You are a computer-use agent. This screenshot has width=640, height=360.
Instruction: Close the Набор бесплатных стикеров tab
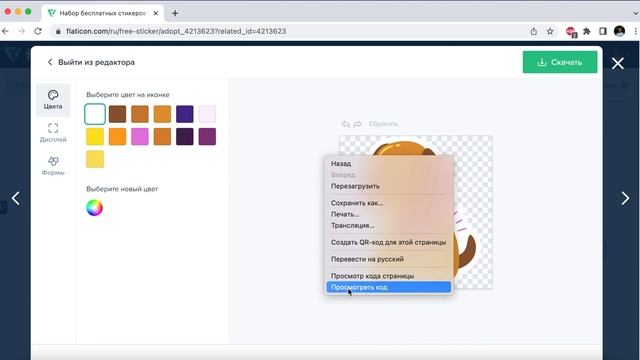click(x=156, y=13)
